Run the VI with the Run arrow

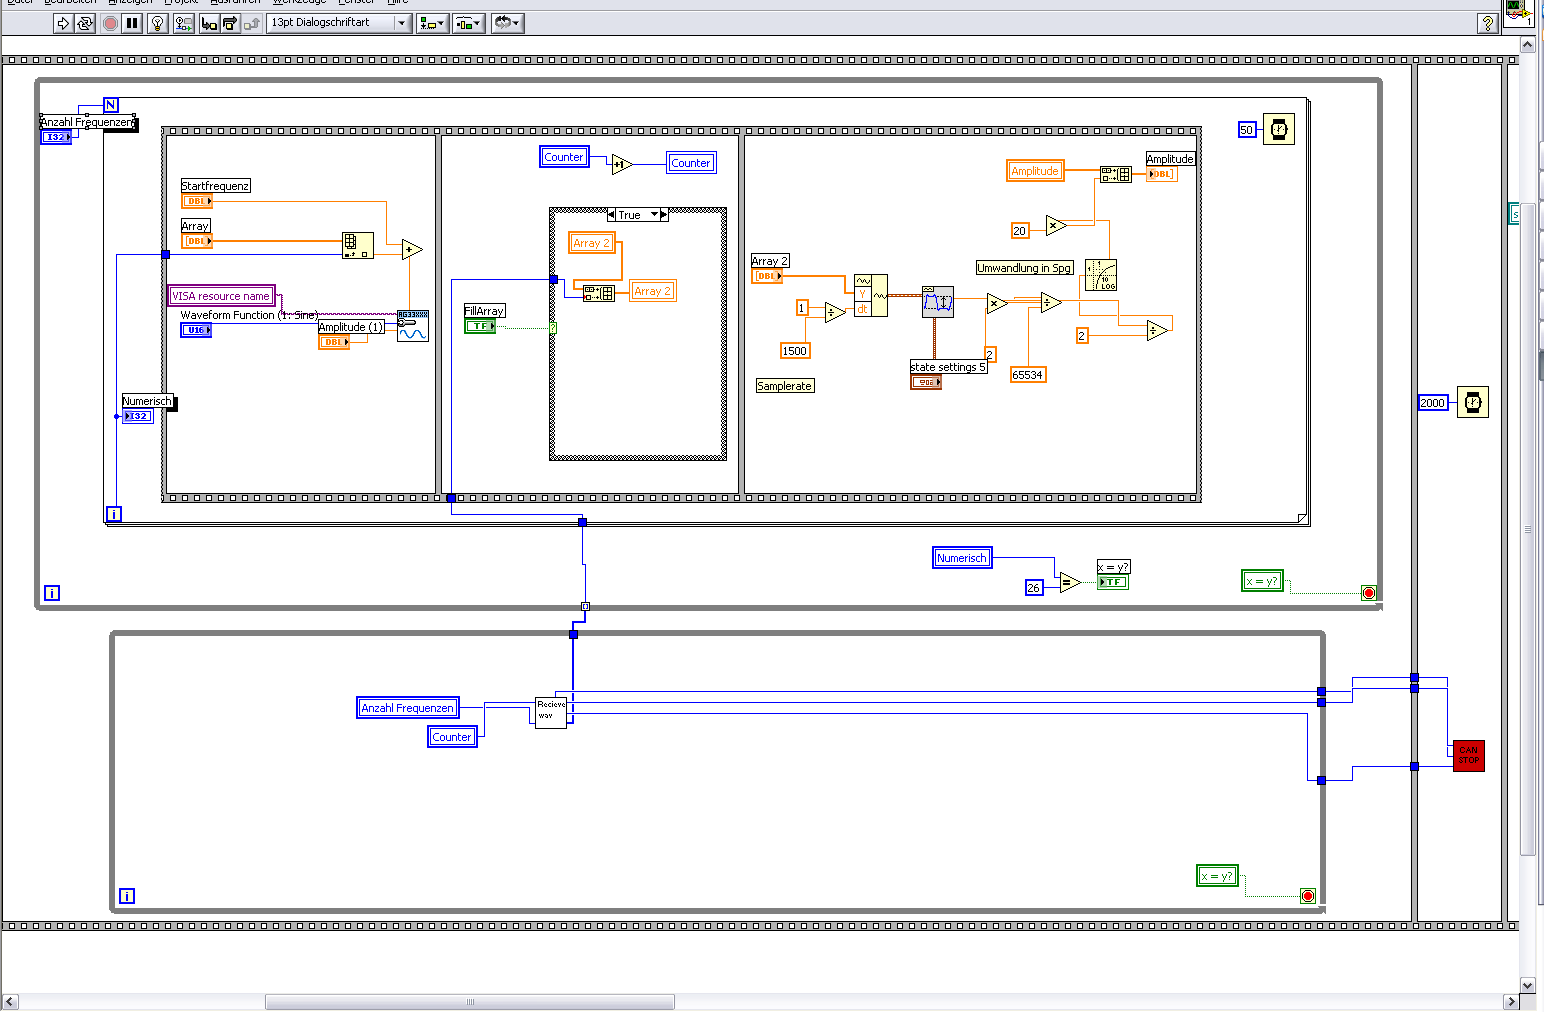click(63, 23)
